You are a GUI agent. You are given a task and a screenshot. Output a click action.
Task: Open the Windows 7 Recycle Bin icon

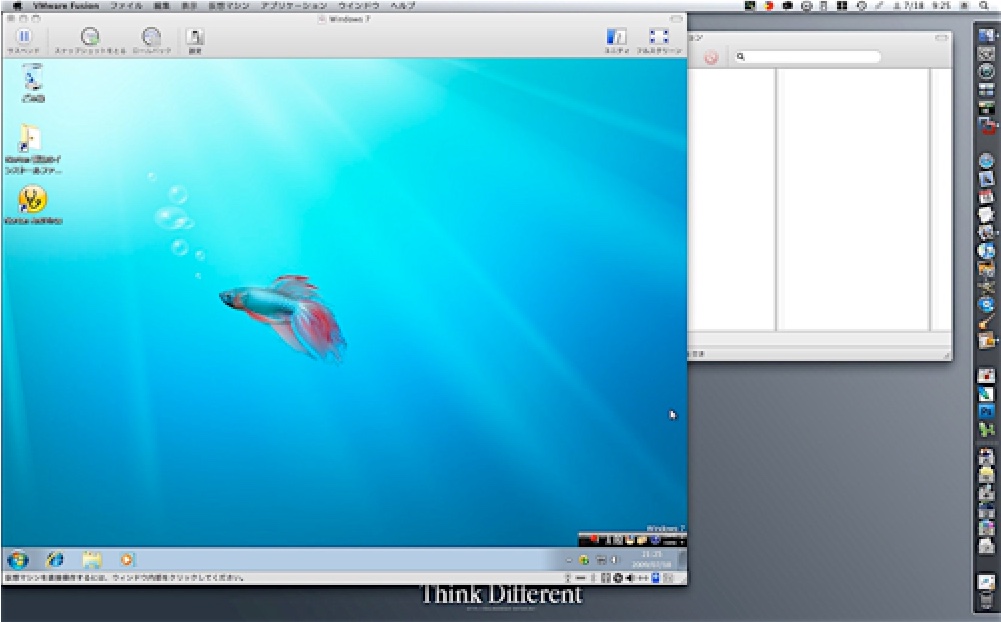(x=33, y=79)
